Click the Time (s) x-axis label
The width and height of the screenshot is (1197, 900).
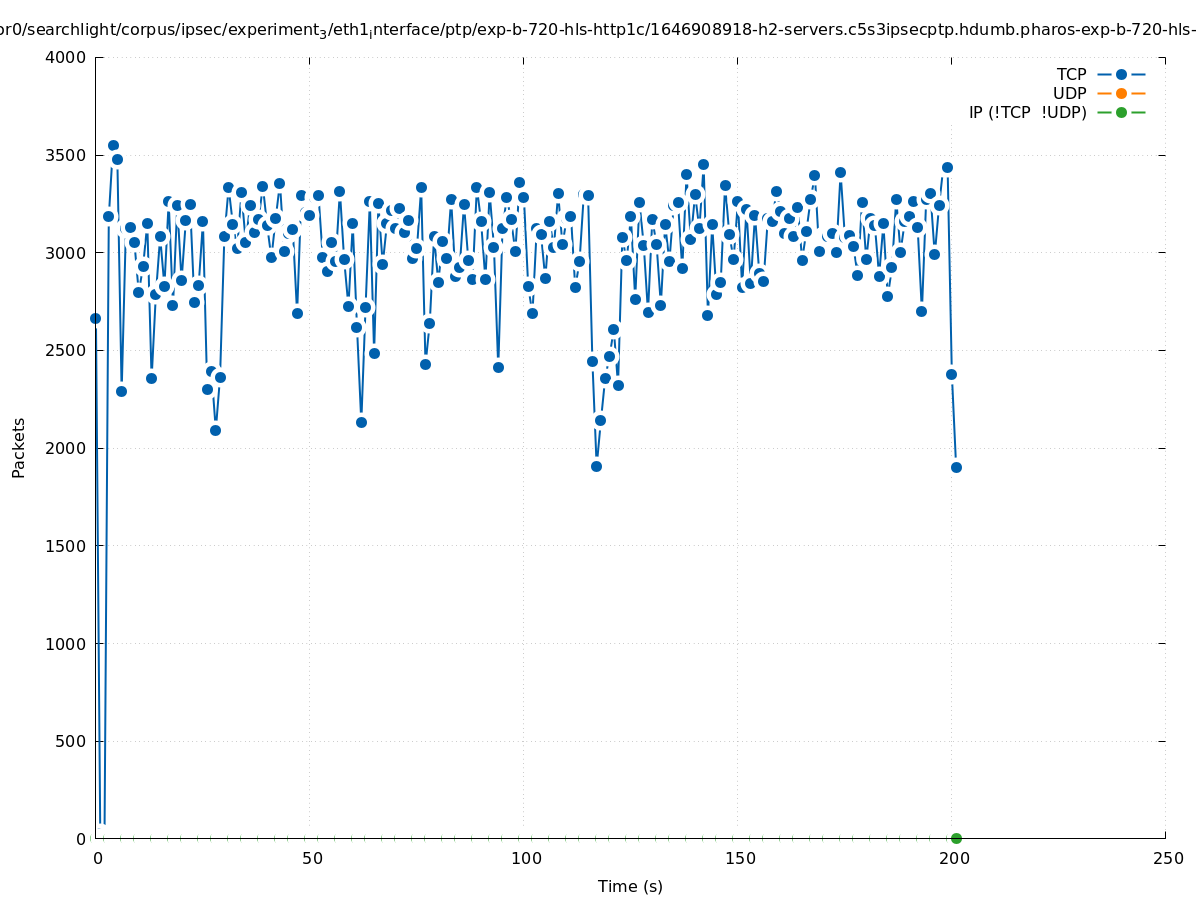pyautogui.click(x=630, y=886)
